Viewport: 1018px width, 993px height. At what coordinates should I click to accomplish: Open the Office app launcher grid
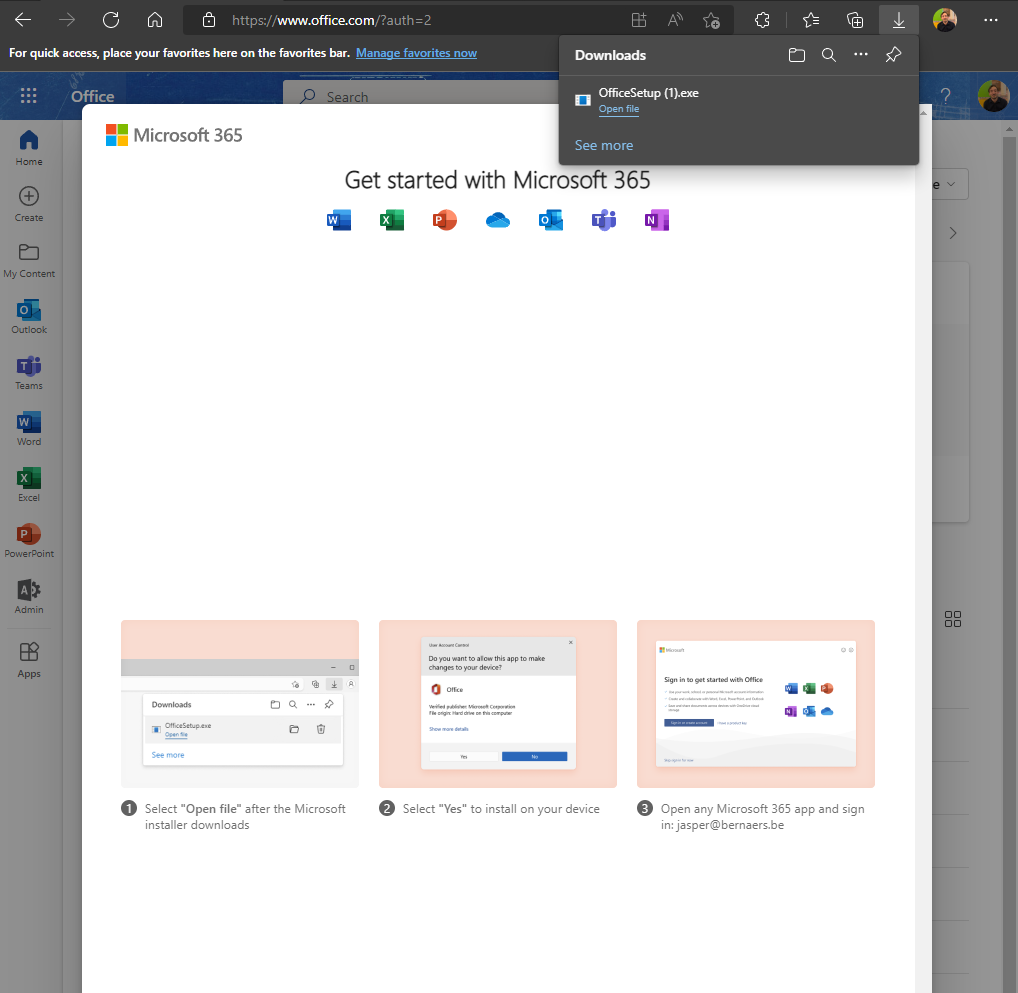point(29,96)
